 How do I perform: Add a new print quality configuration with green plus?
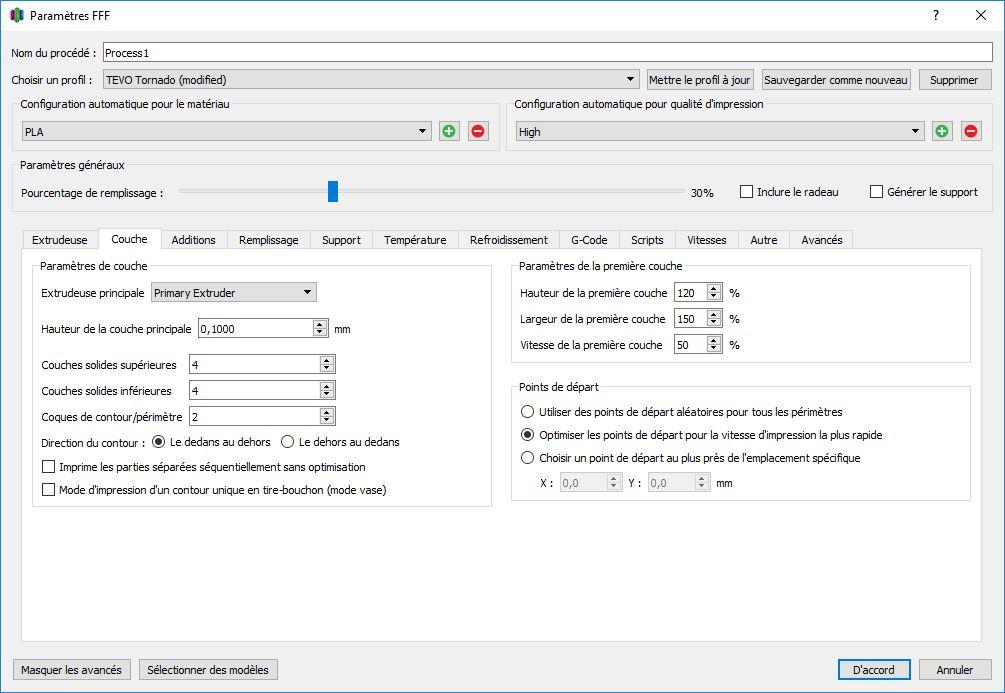tap(942, 131)
